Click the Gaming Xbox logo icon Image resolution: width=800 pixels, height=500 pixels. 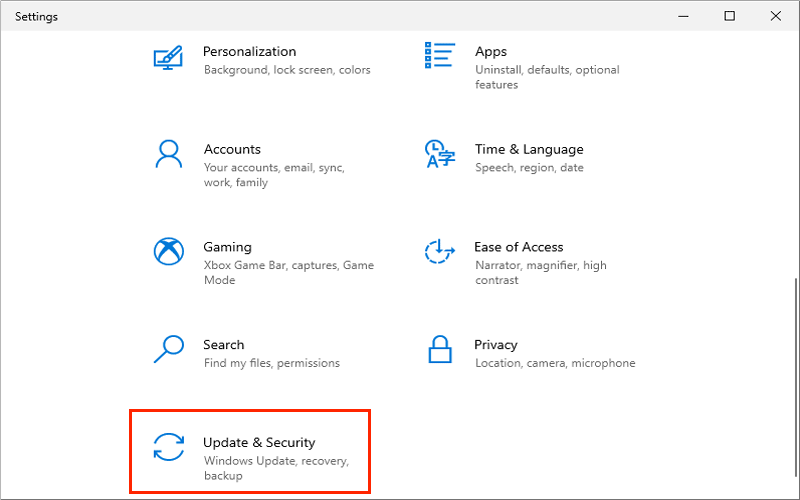coord(169,251)
